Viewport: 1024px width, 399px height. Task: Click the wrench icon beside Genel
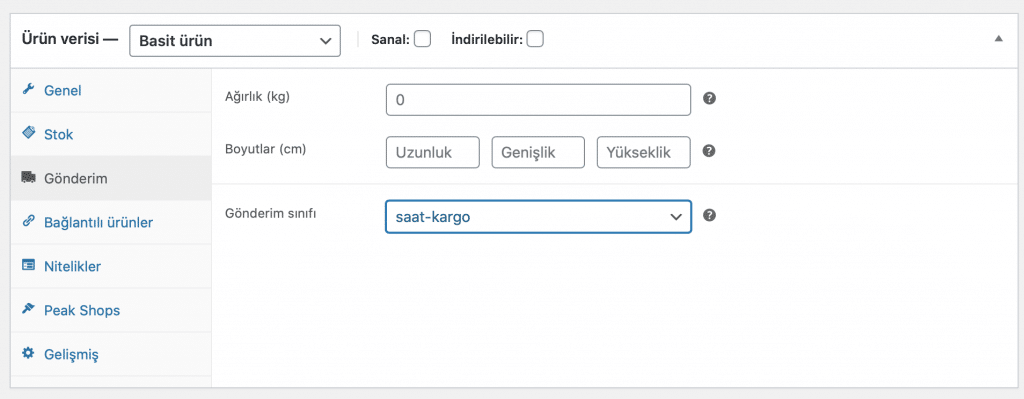28,90
